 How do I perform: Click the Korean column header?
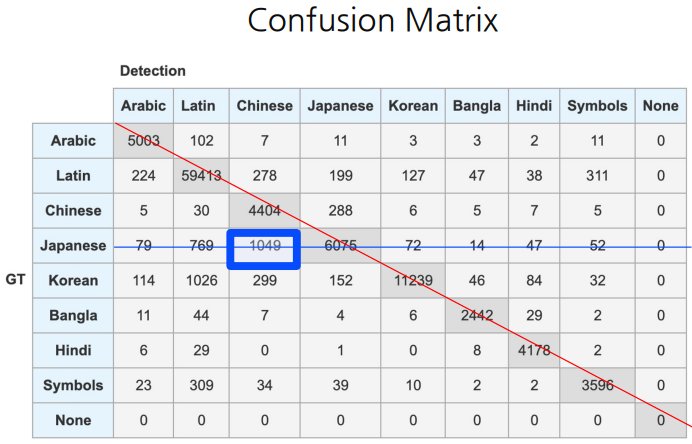(x=413, y=106)
